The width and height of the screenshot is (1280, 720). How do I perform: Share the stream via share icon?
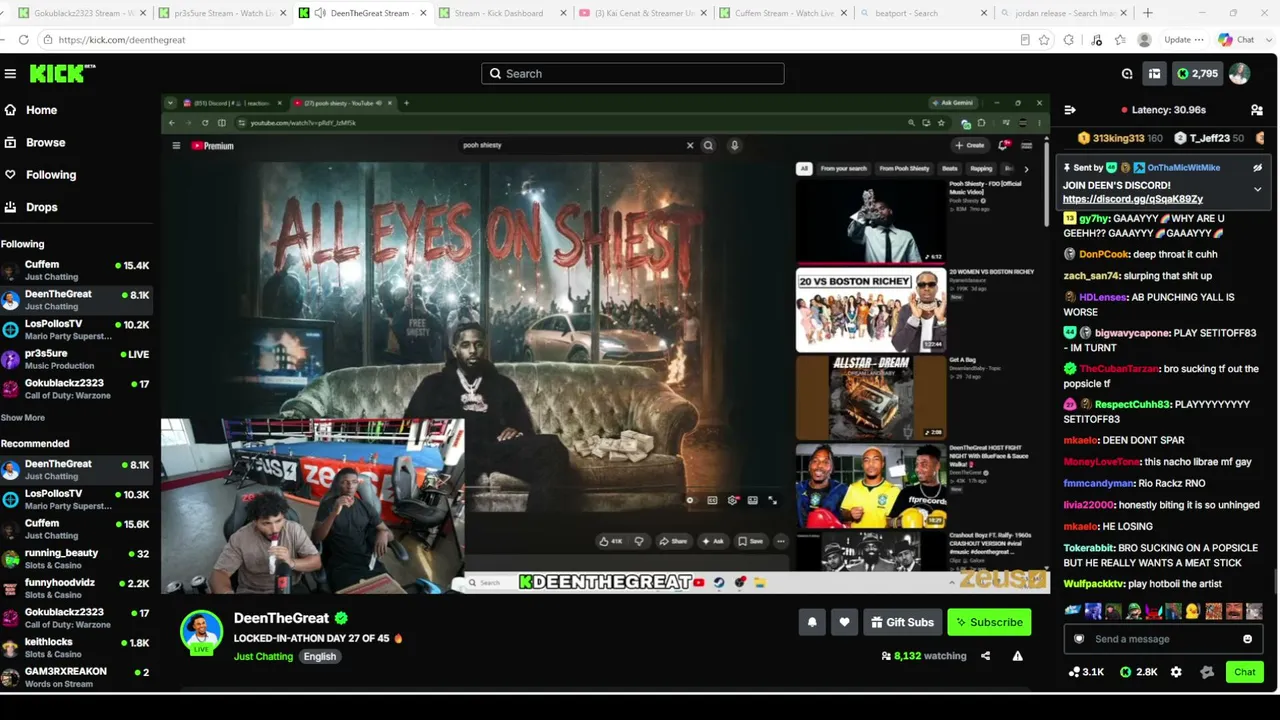click(985, 656)
